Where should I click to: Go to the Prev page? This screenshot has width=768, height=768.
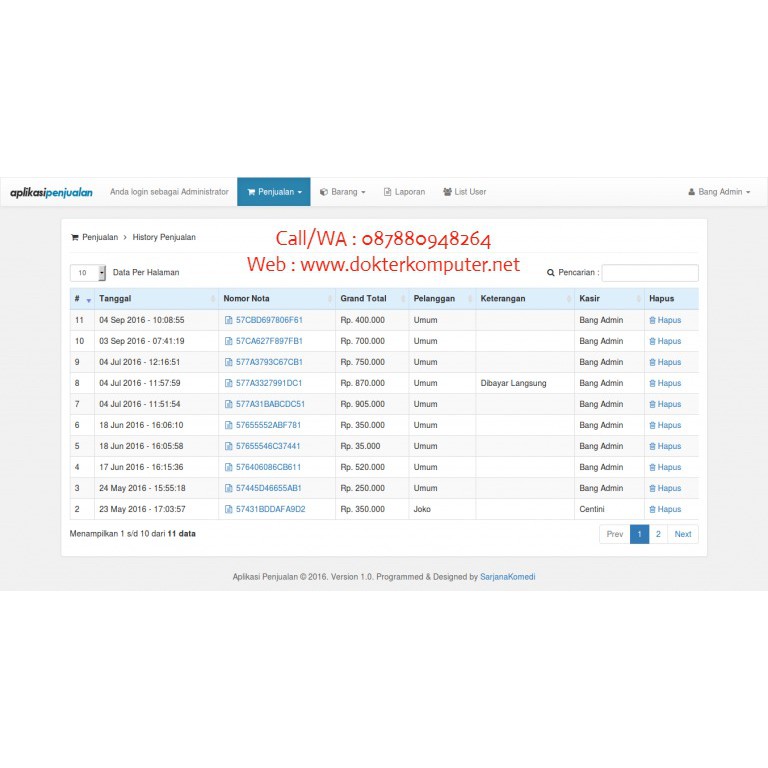[615, 534]
